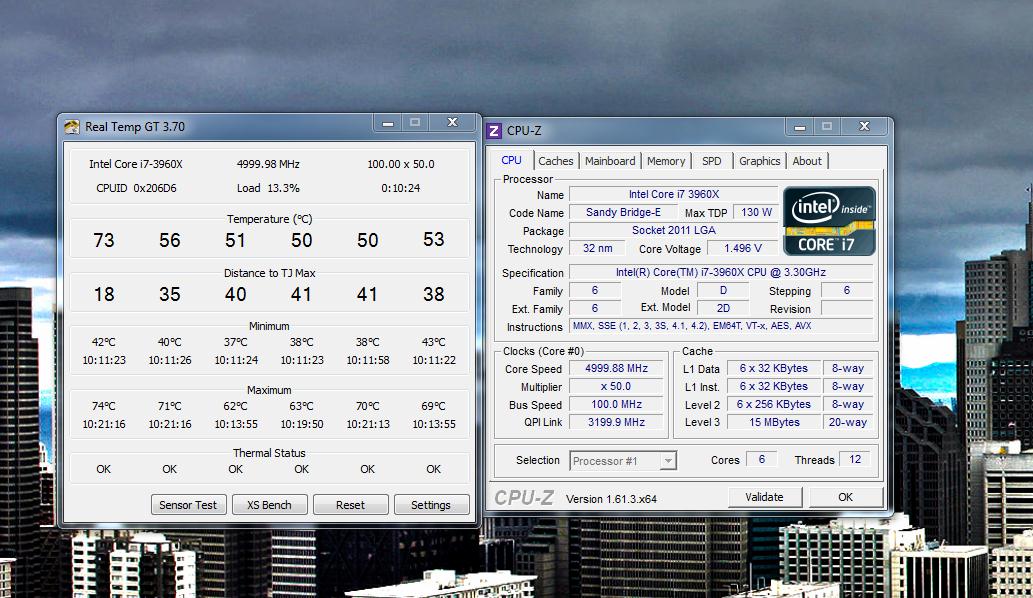The height and width of the screenshot is (598, 1033).
Task: Click the Cores count value 6
Action: [762, 459]
